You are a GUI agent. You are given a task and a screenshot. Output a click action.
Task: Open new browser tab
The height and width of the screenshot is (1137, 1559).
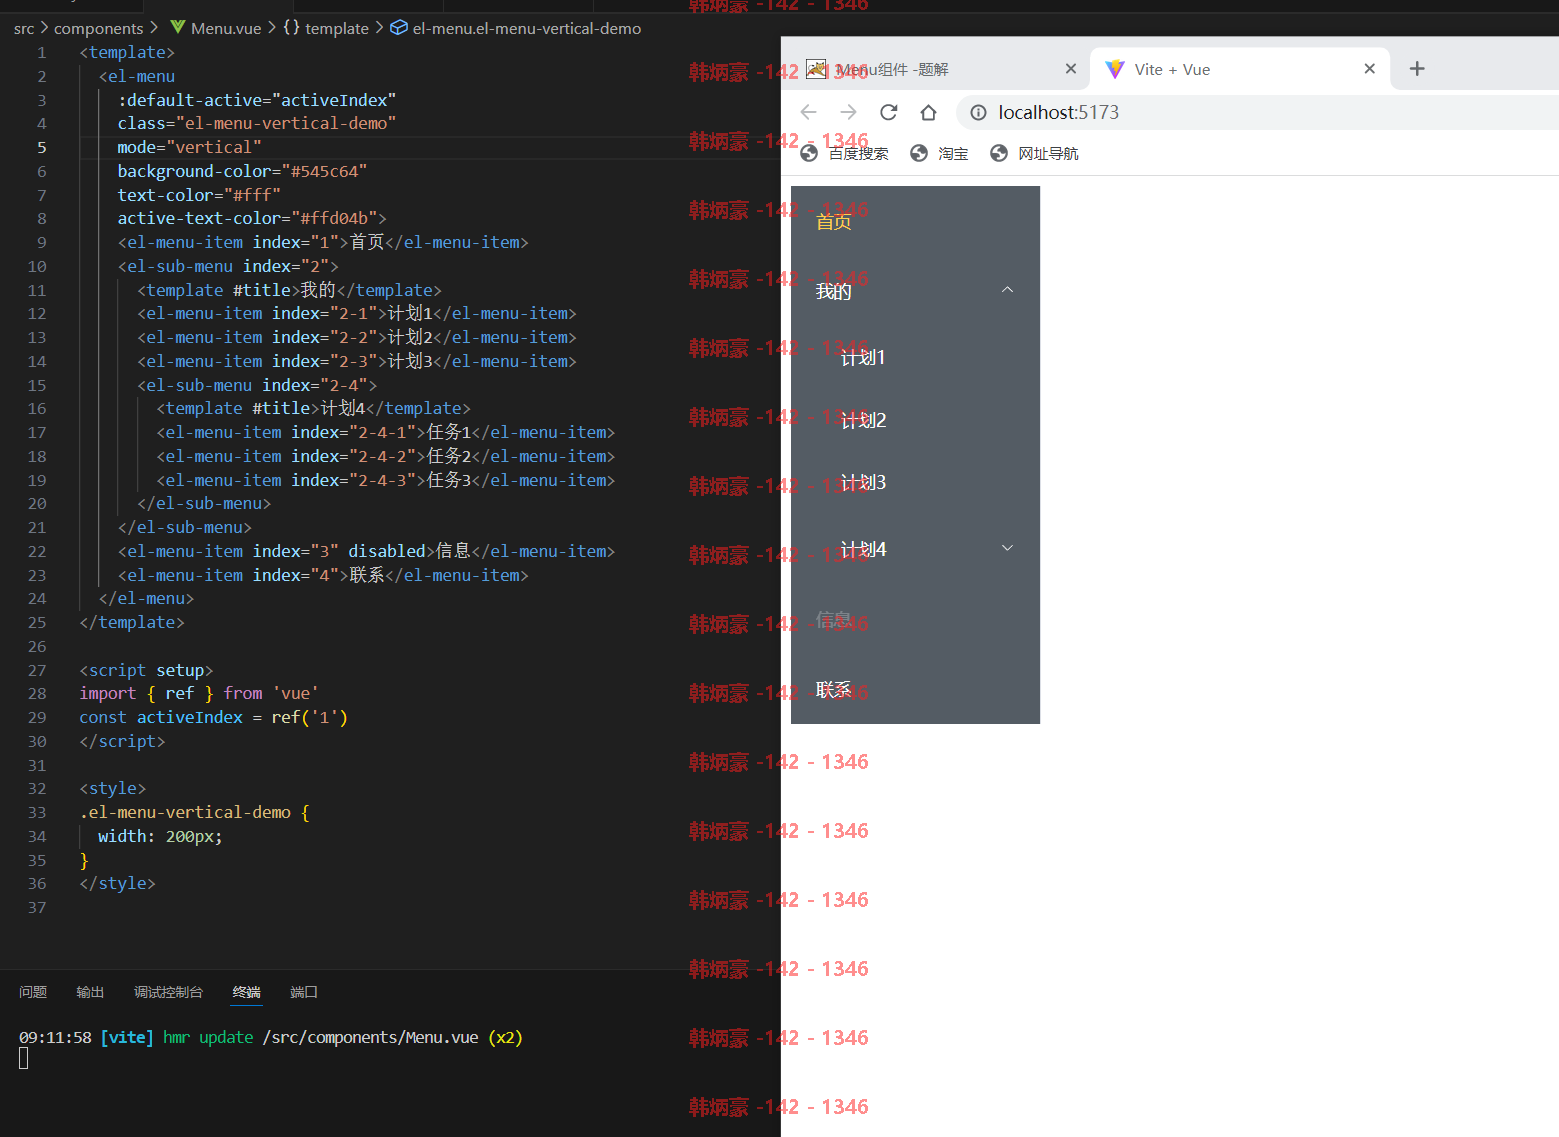(x=1417, y=69)
